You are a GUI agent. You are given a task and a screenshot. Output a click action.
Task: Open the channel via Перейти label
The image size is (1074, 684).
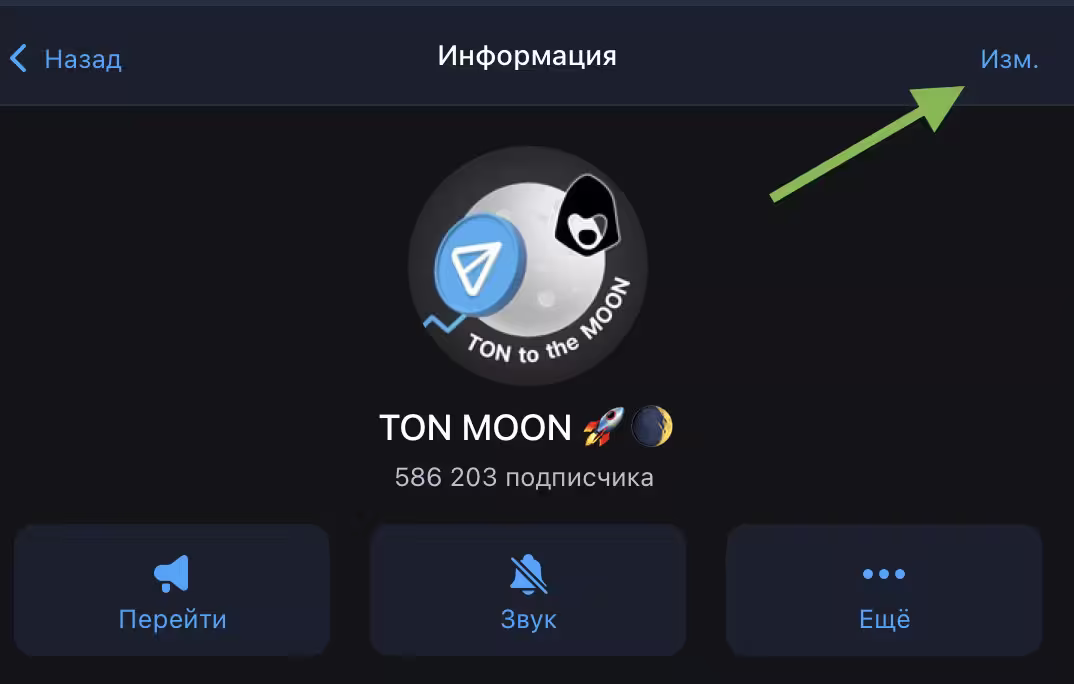click(173, 620)
